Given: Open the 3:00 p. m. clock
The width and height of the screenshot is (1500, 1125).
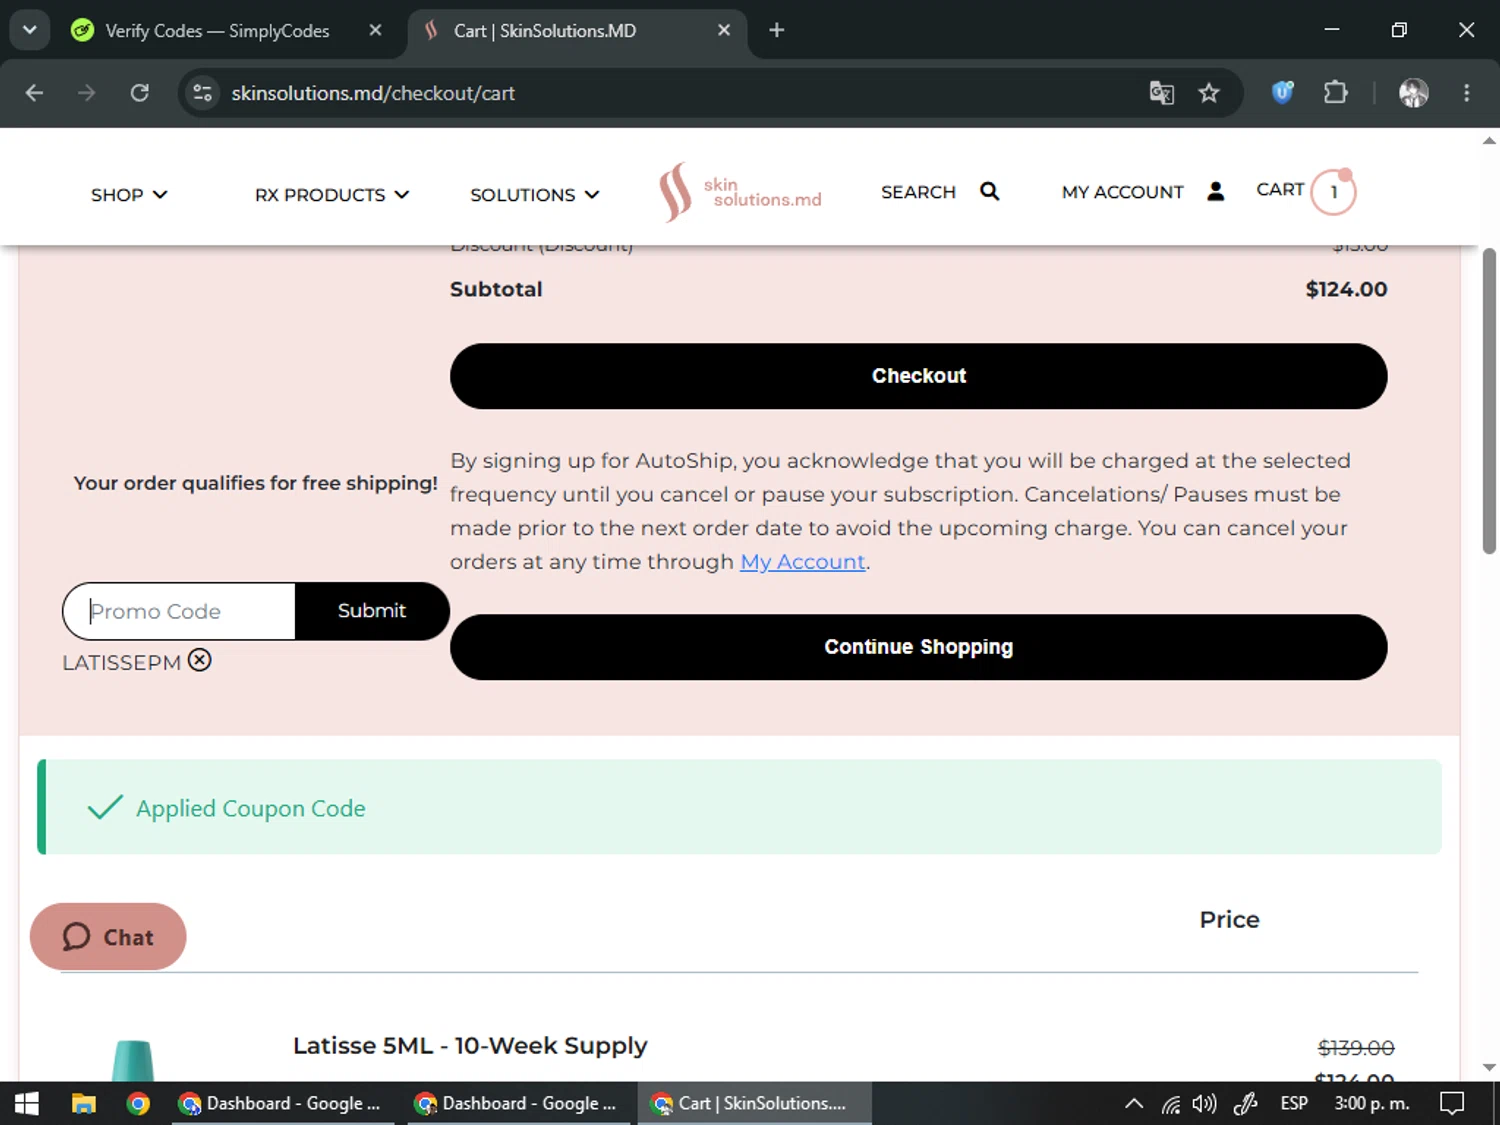Looking at the screenshot, I should [1372, 1103].
